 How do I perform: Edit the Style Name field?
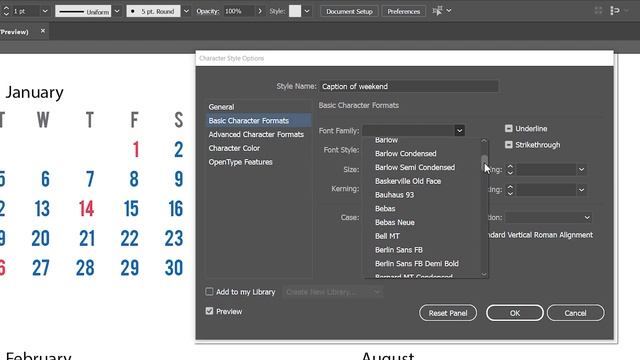coord(408,86)
